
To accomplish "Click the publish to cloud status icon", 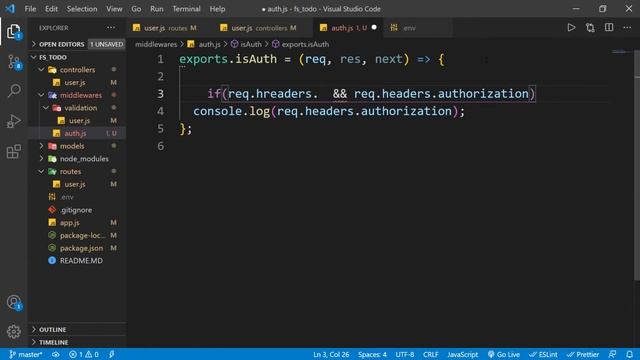I will pos(56,354).
